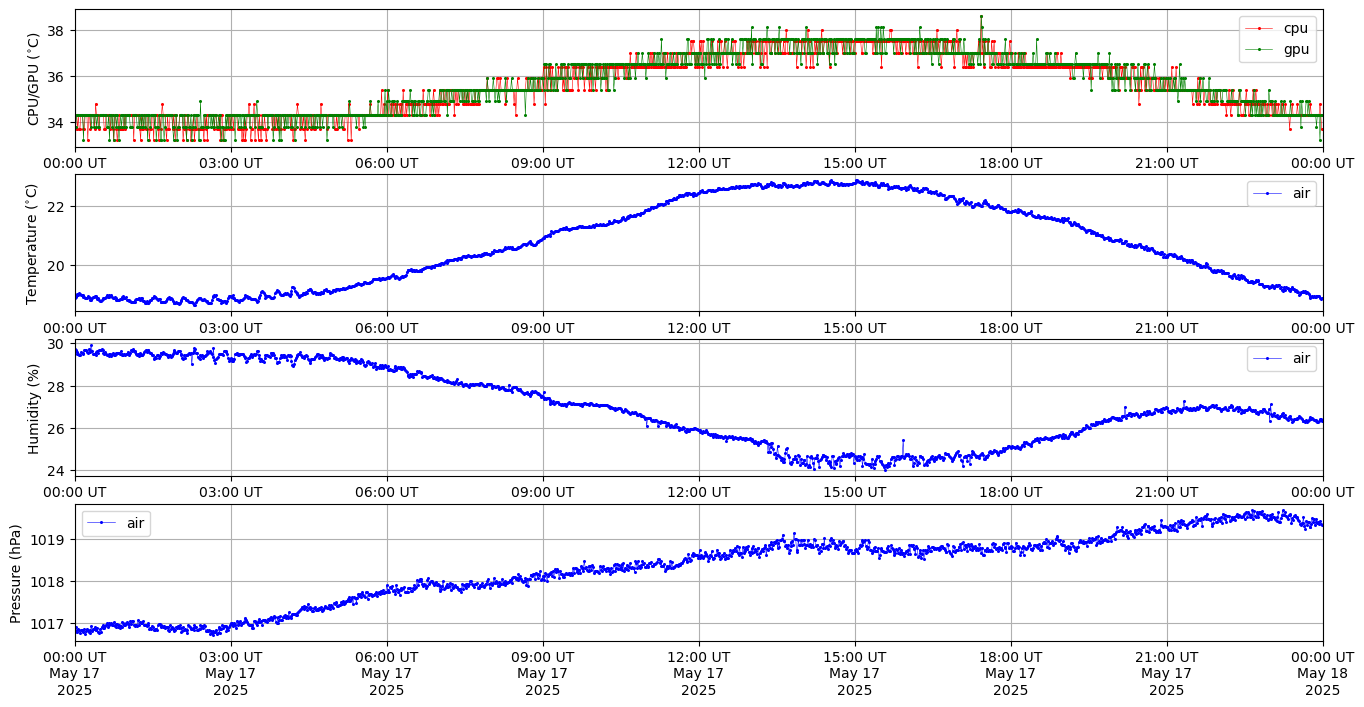The height and width of the screenshot is (707, 1364).
Task: Click the 34 tick on CPU/GPU axis
Action: point(55,123)
